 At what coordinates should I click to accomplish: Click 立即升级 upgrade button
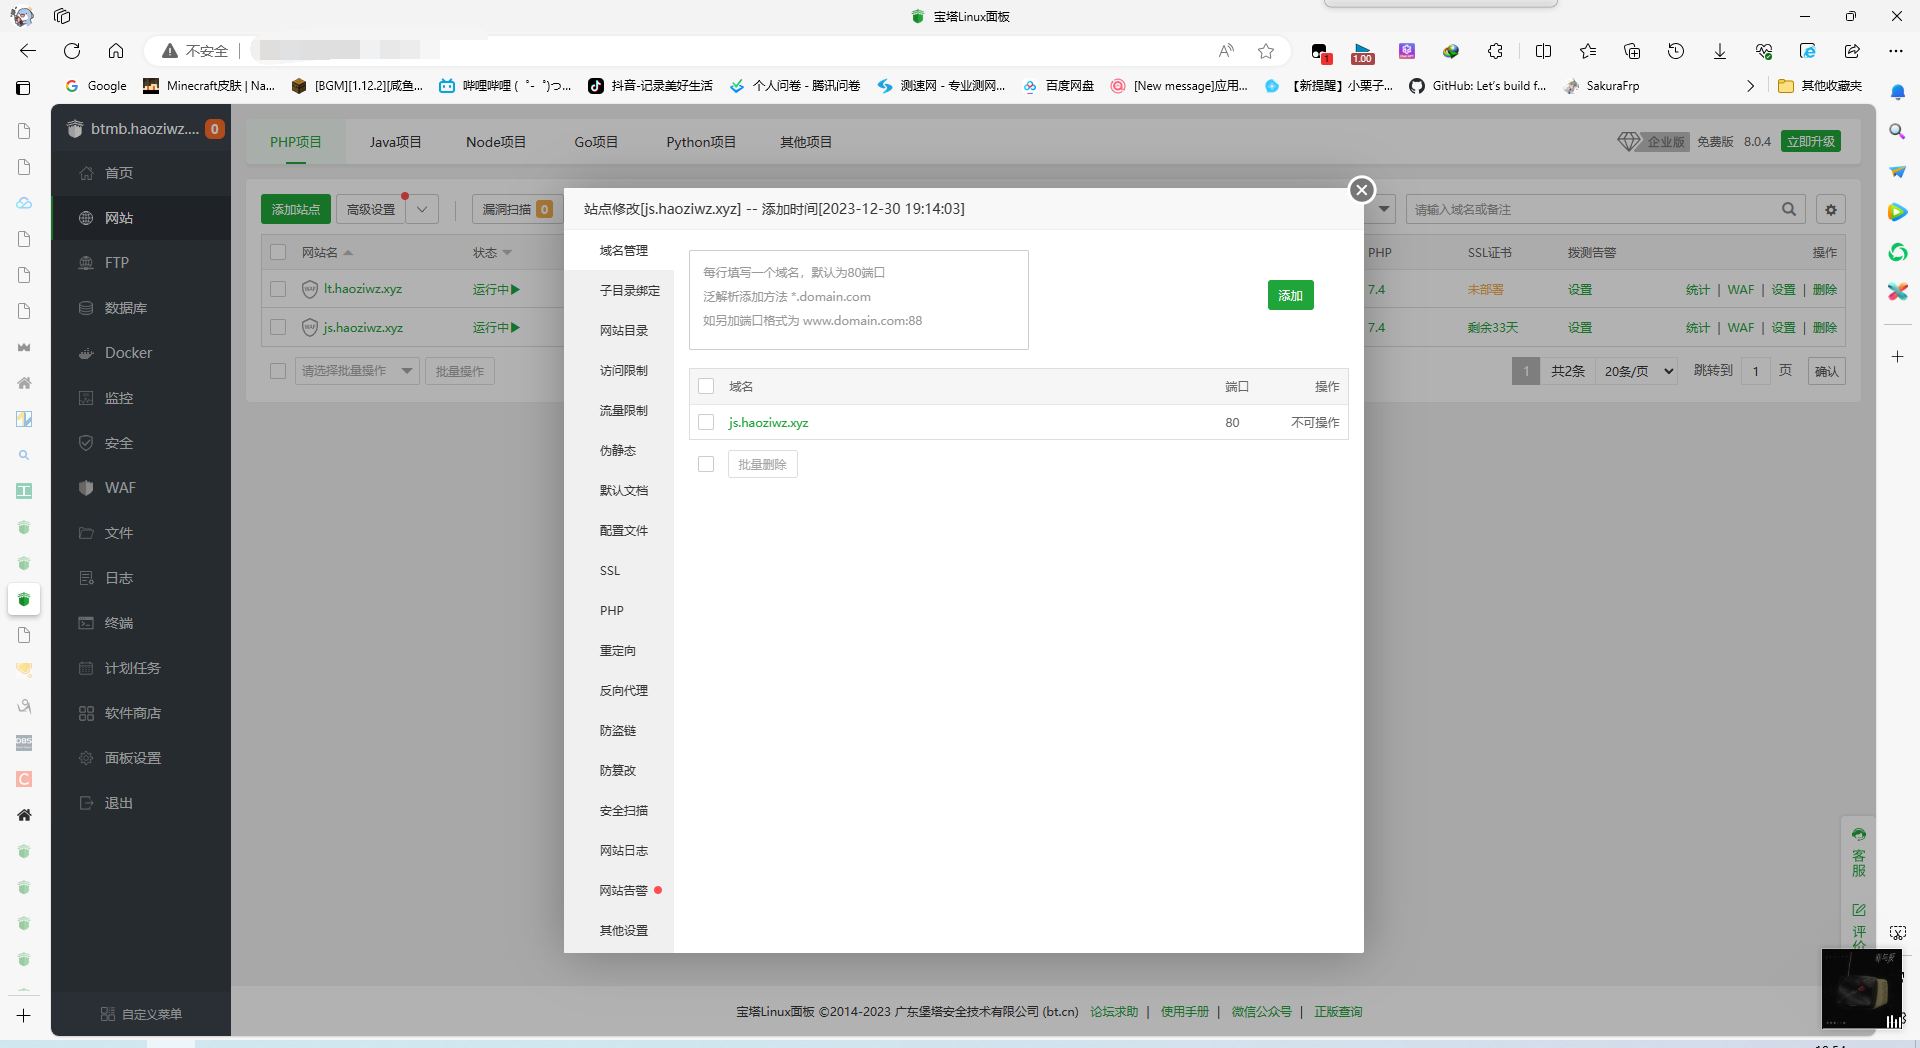pos(1811,142)
